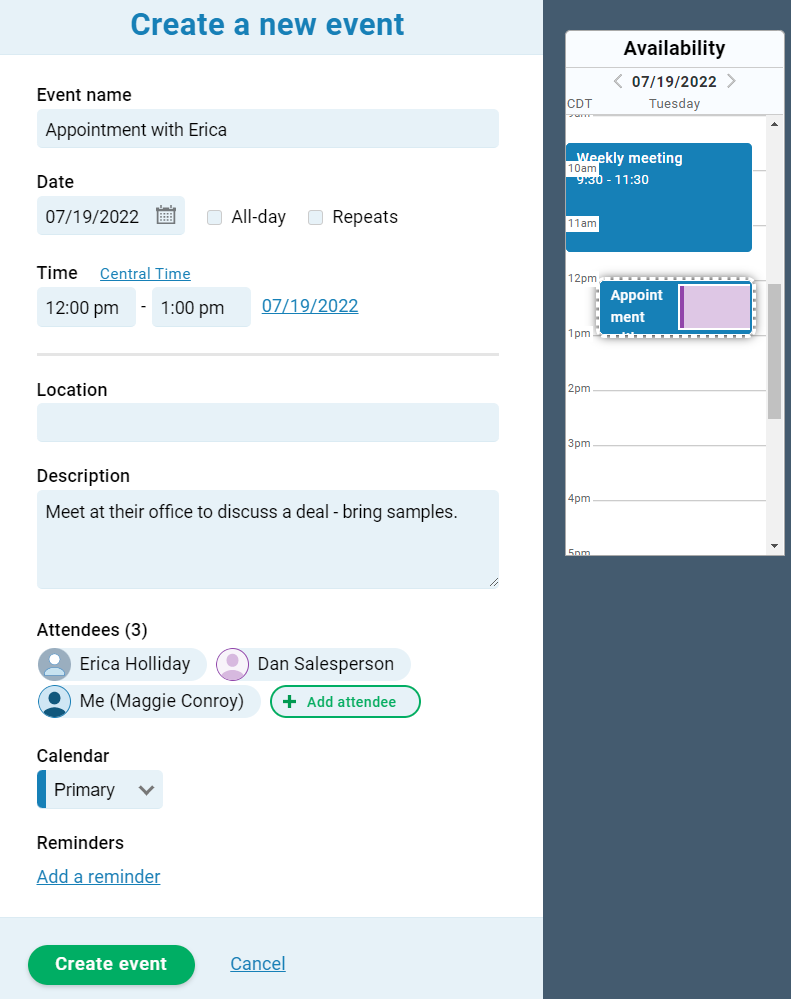Click the 3pm time slot label

579,443
